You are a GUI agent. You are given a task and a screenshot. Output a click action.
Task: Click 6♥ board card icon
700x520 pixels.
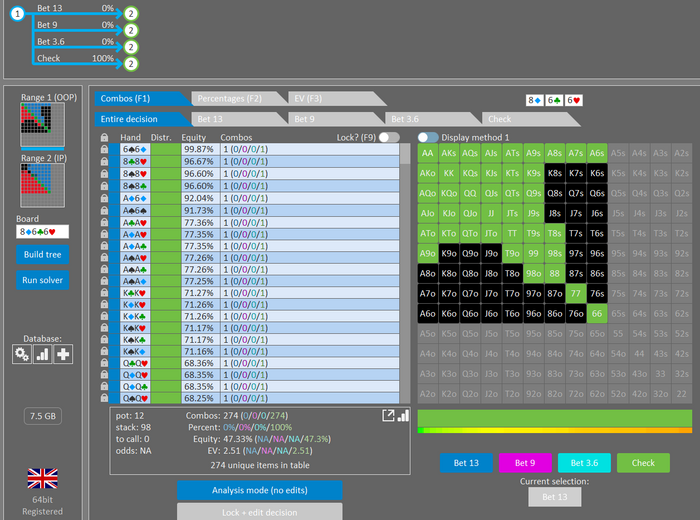coord(573,100)
